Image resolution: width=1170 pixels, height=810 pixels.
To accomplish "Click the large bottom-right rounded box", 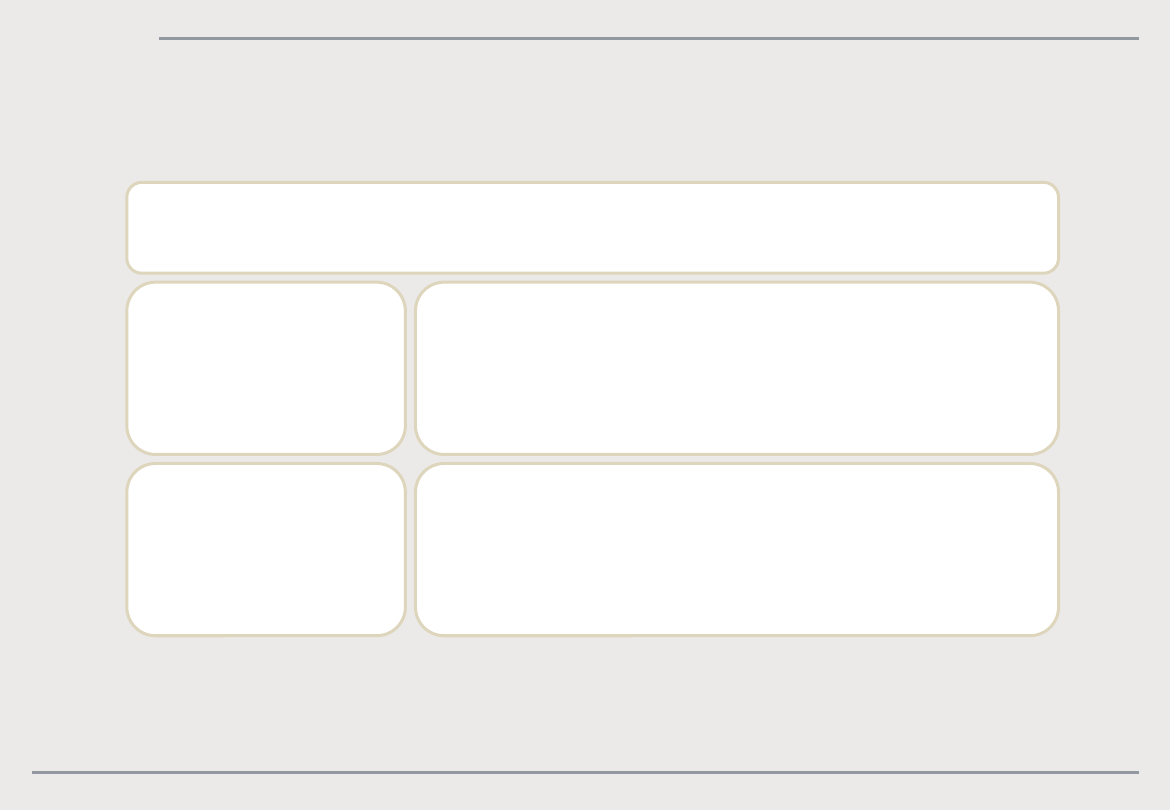I will coord(737,549).
